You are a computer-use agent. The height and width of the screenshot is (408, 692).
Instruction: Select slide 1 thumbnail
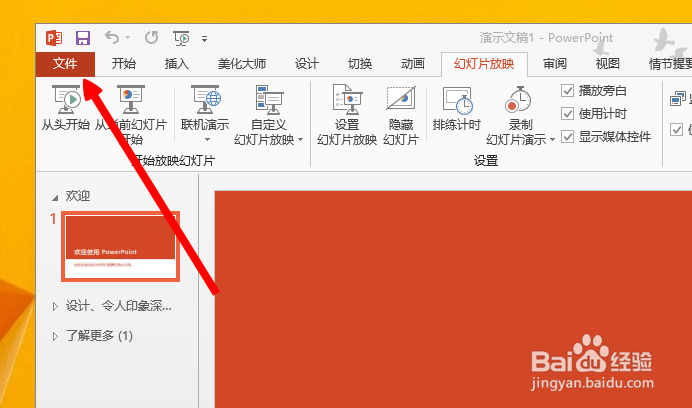coord(120,246)
